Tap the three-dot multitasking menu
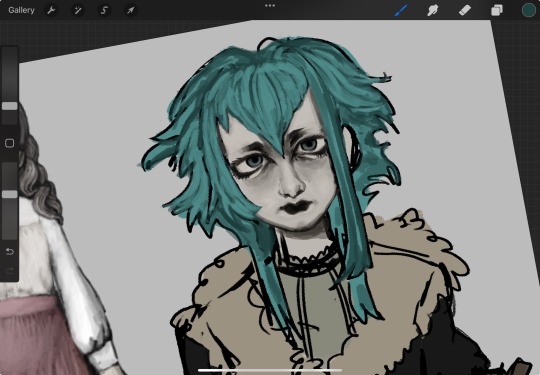The width and height of the screenshot is (540, 375). coord(270,6)
